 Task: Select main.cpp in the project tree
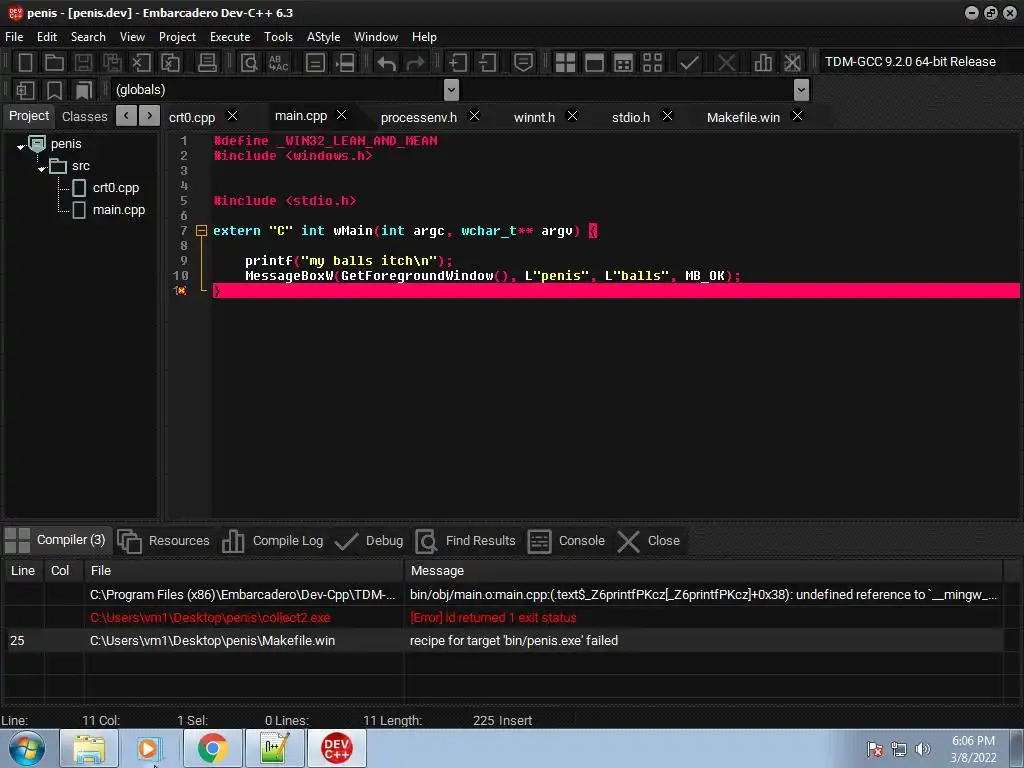click(x=119, y=210)
